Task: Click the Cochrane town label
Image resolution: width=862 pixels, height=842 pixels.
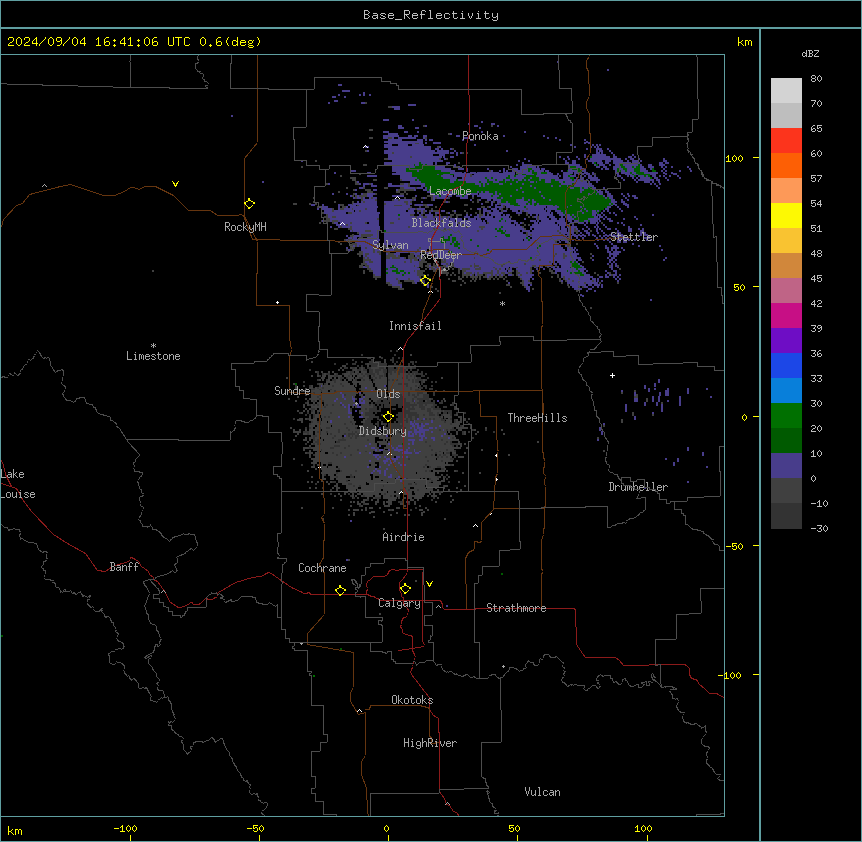Action: tap(322, 568)
